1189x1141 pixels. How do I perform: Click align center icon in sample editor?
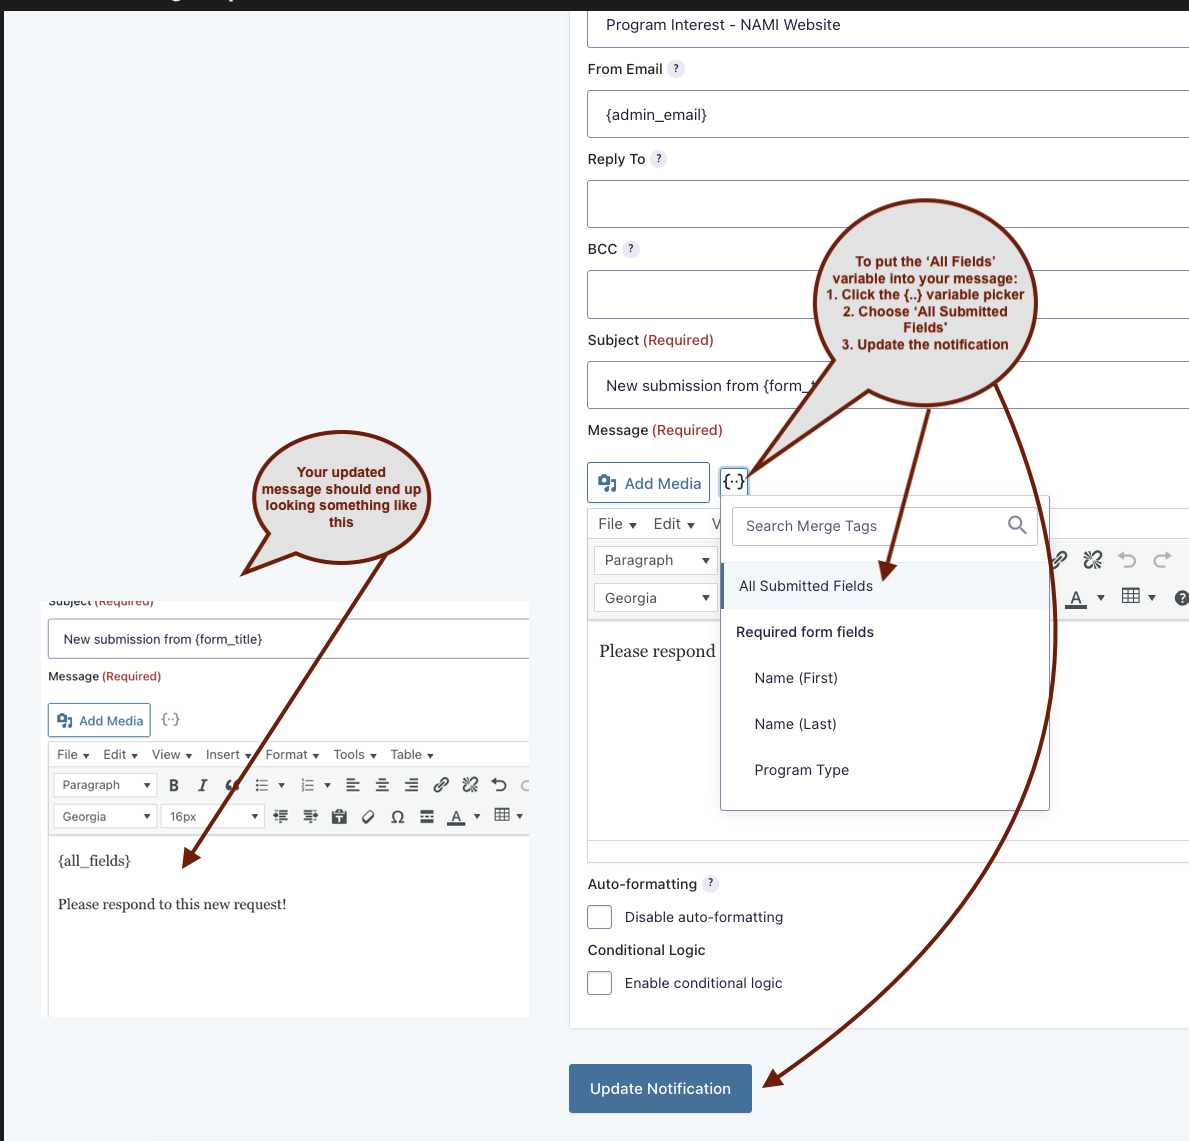click(382, 785)
